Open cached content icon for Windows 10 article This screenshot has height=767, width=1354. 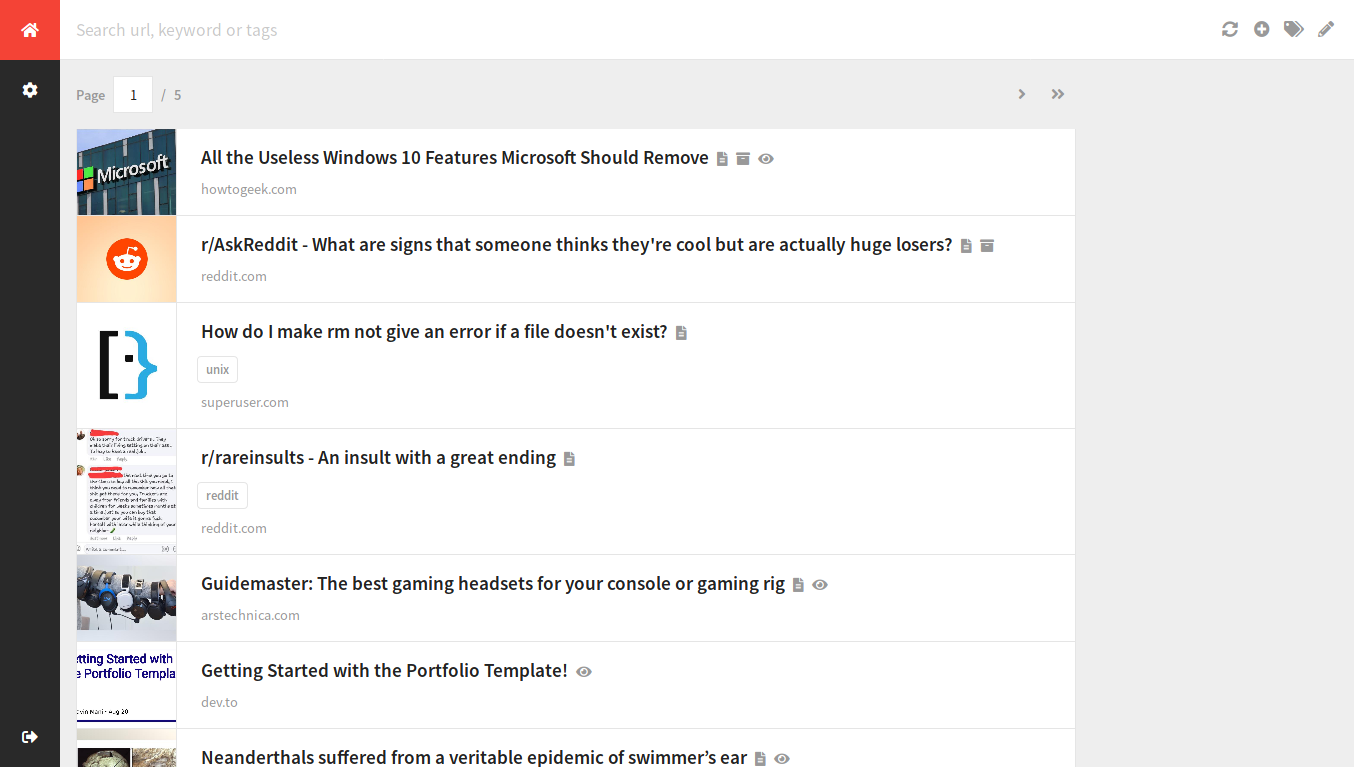tap(722, 159)
